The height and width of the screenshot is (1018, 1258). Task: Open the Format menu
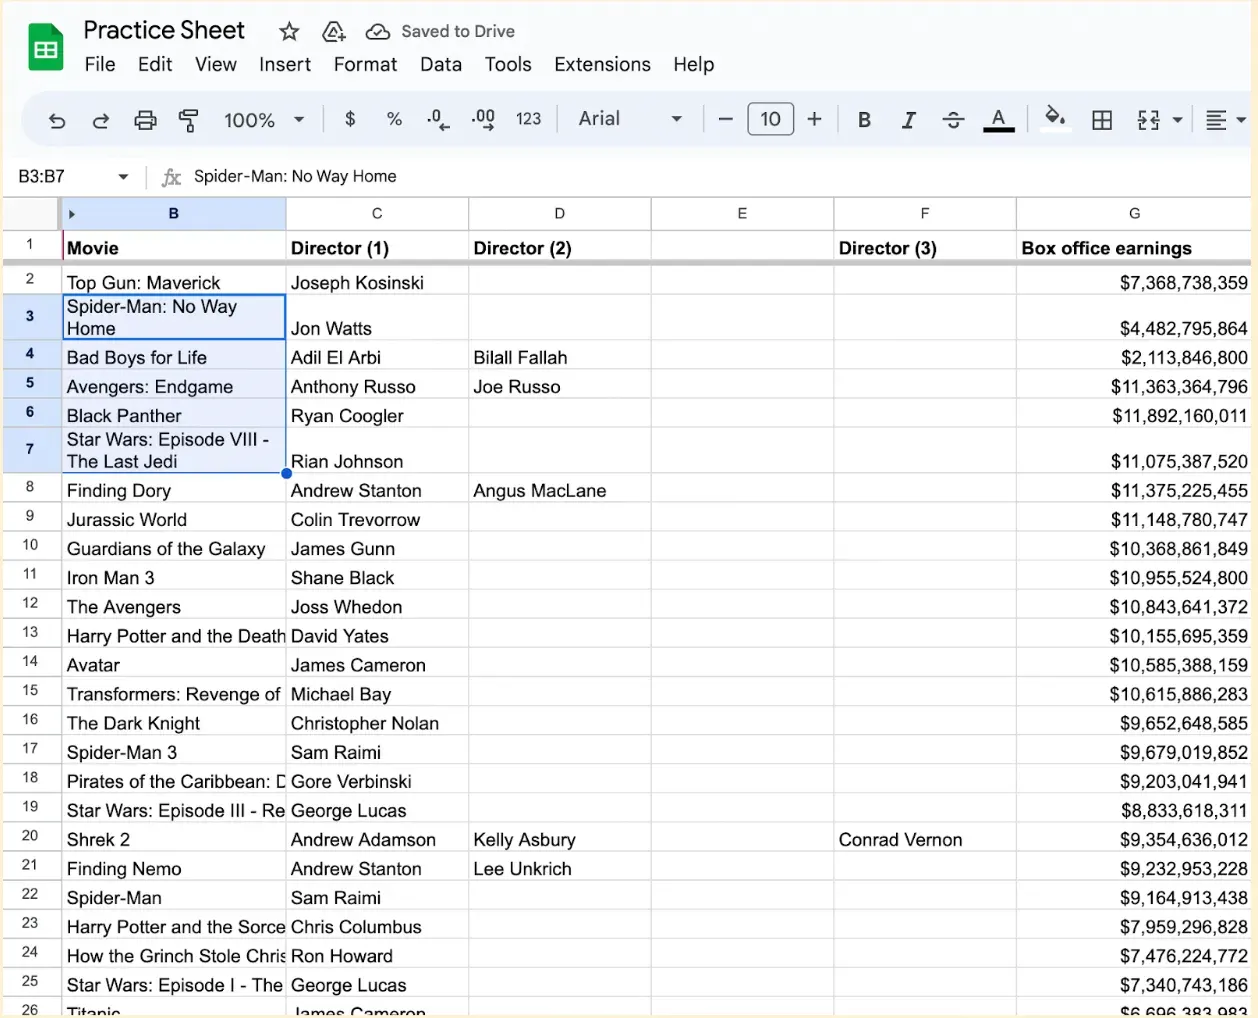click(365, 65)
